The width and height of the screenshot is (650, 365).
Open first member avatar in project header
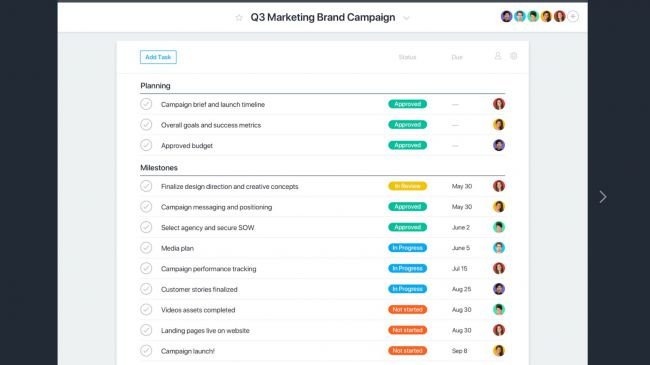pos(506,17)
